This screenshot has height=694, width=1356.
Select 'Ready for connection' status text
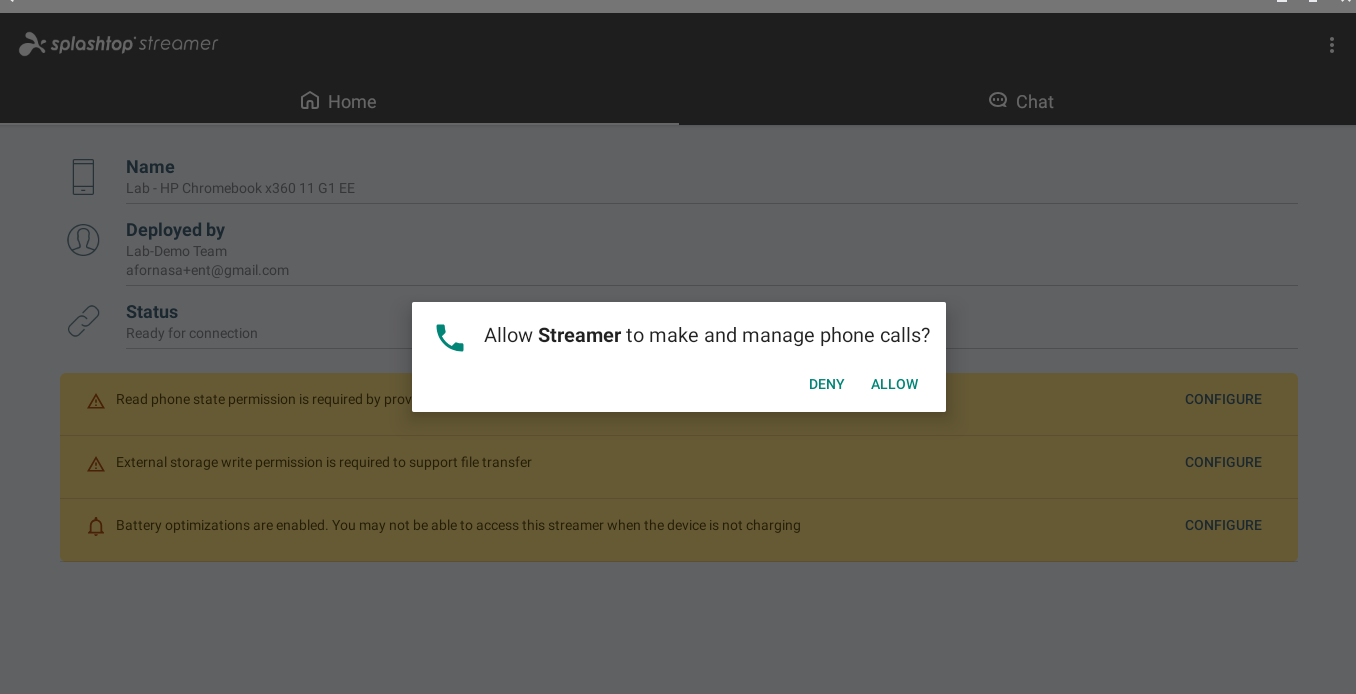192,333
